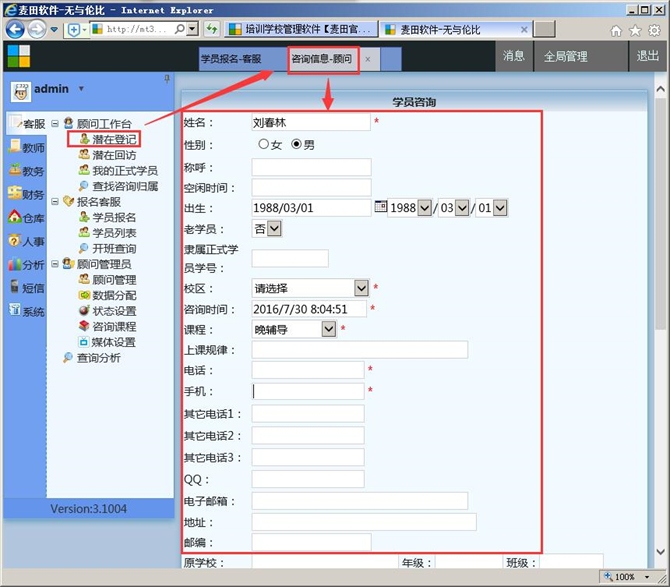Screen dimensions: 670x587
Task: Collapse the 顾问管理员 tree node
Action: [55, 264]
